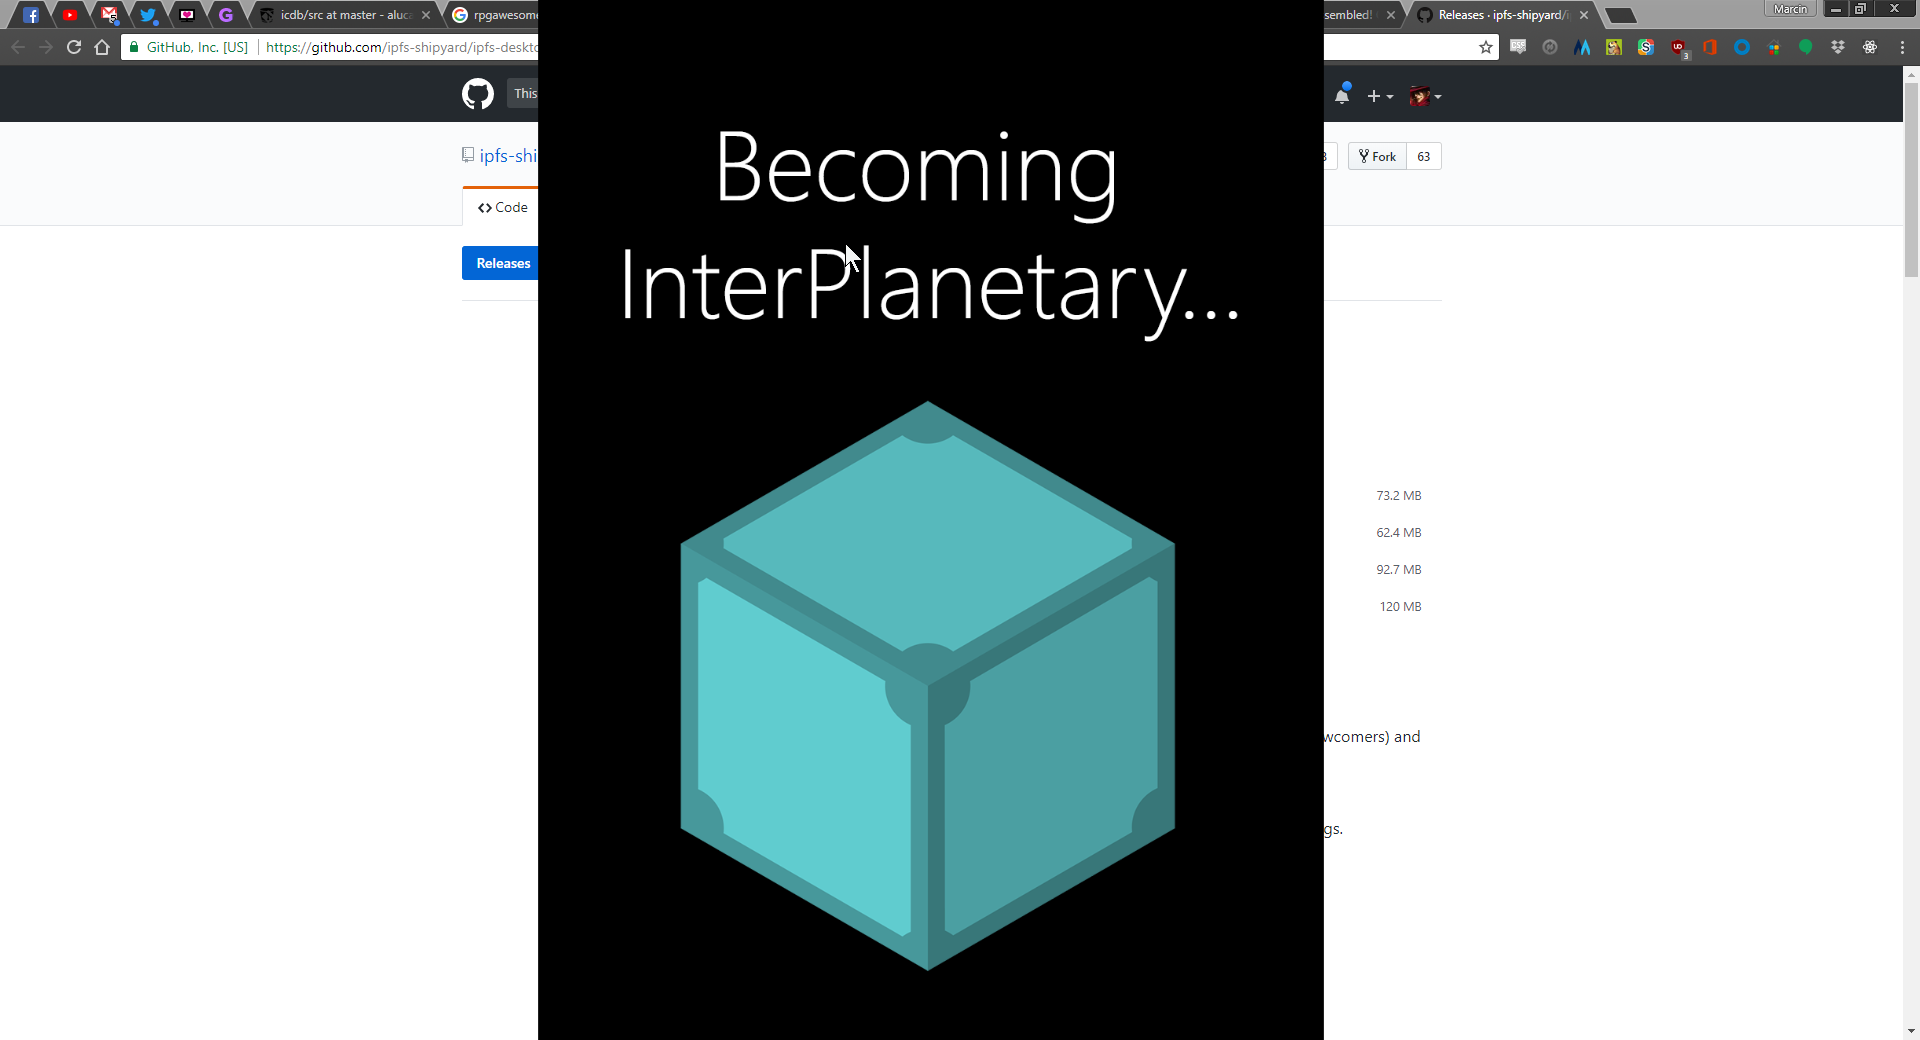Viewport: 1920px width, 1040px height.
Task: Switch to the pinned Facebook tab
Action: click(31, 15)
